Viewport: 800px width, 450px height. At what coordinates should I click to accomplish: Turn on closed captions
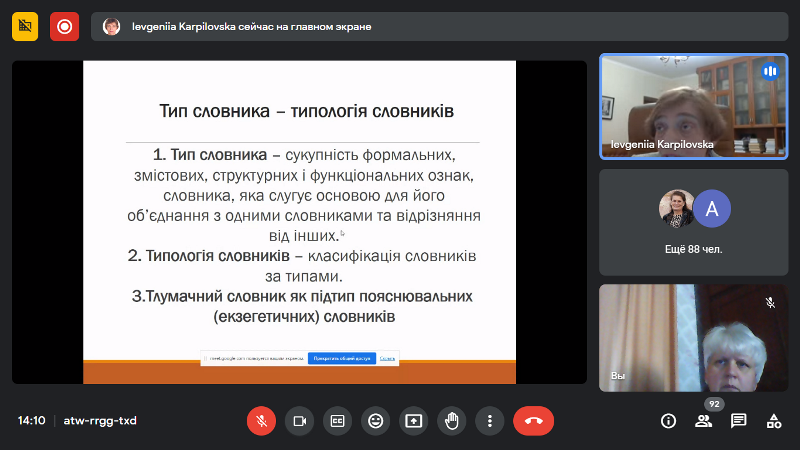(x=337, y=421)
